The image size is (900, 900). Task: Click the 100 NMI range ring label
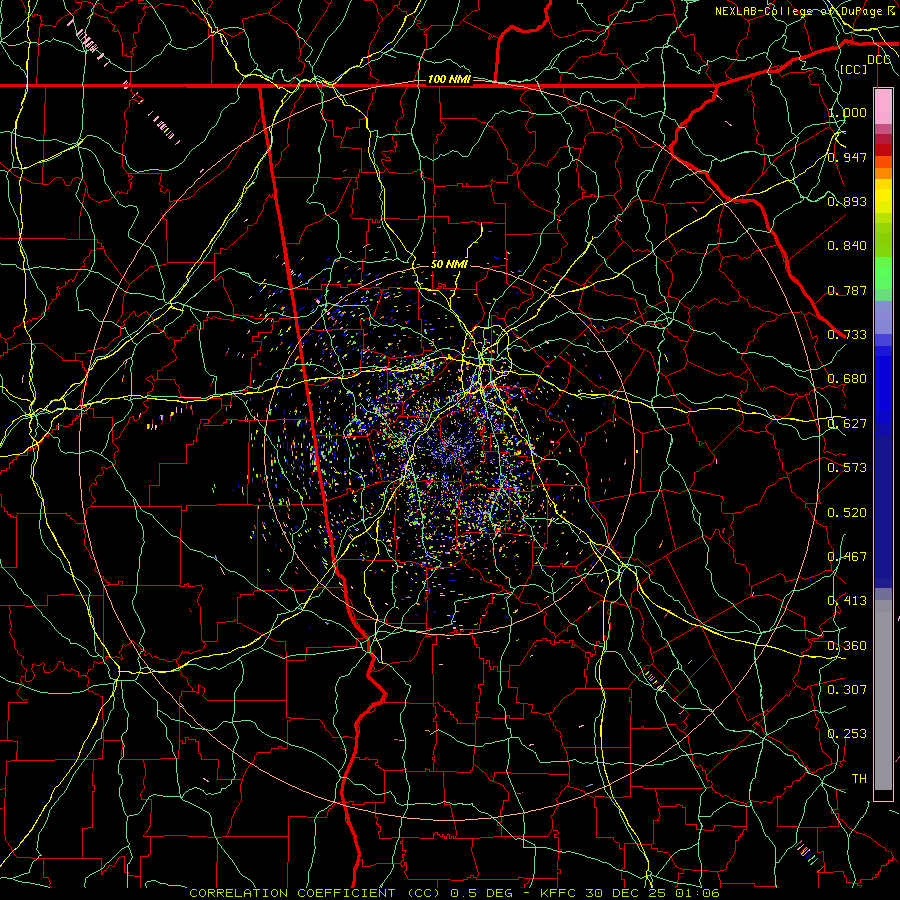coord(449,79)
